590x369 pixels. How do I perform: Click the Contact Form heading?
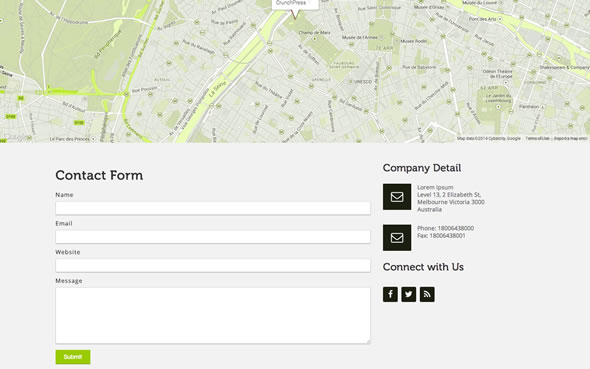[x=99, y=175]
